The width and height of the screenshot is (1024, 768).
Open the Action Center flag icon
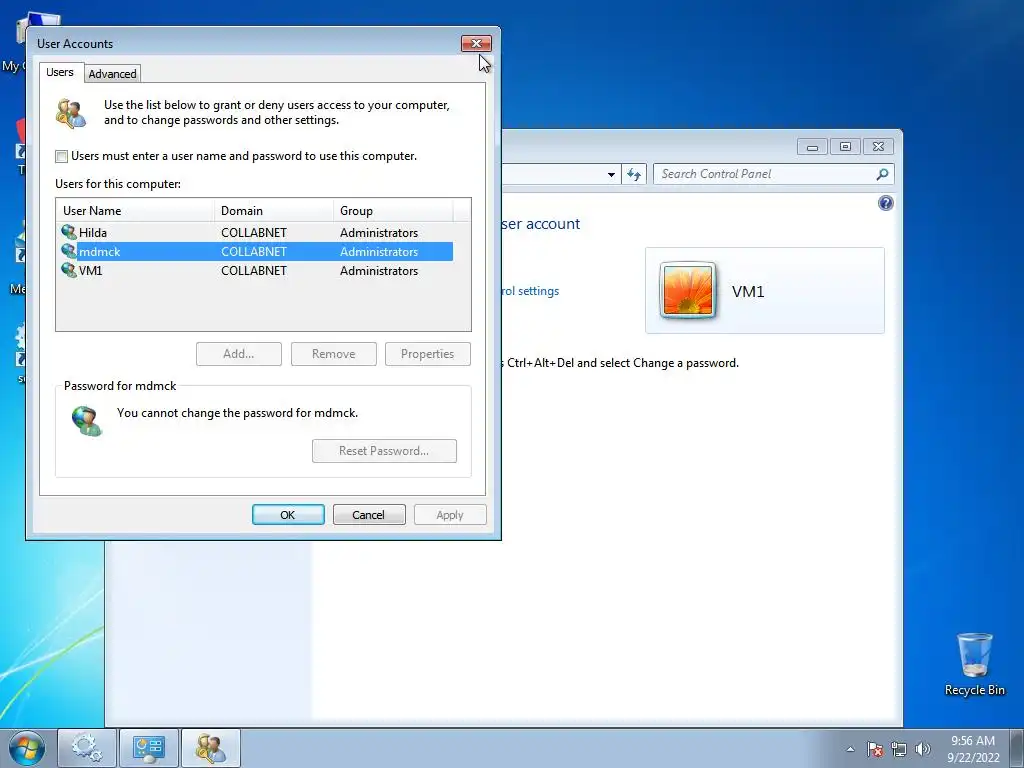click(x=875, y=749)
